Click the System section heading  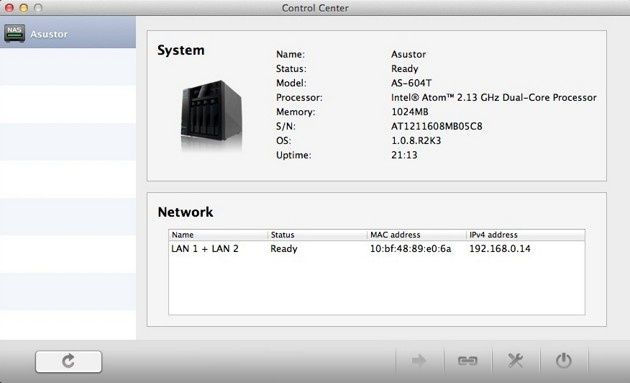181,50
